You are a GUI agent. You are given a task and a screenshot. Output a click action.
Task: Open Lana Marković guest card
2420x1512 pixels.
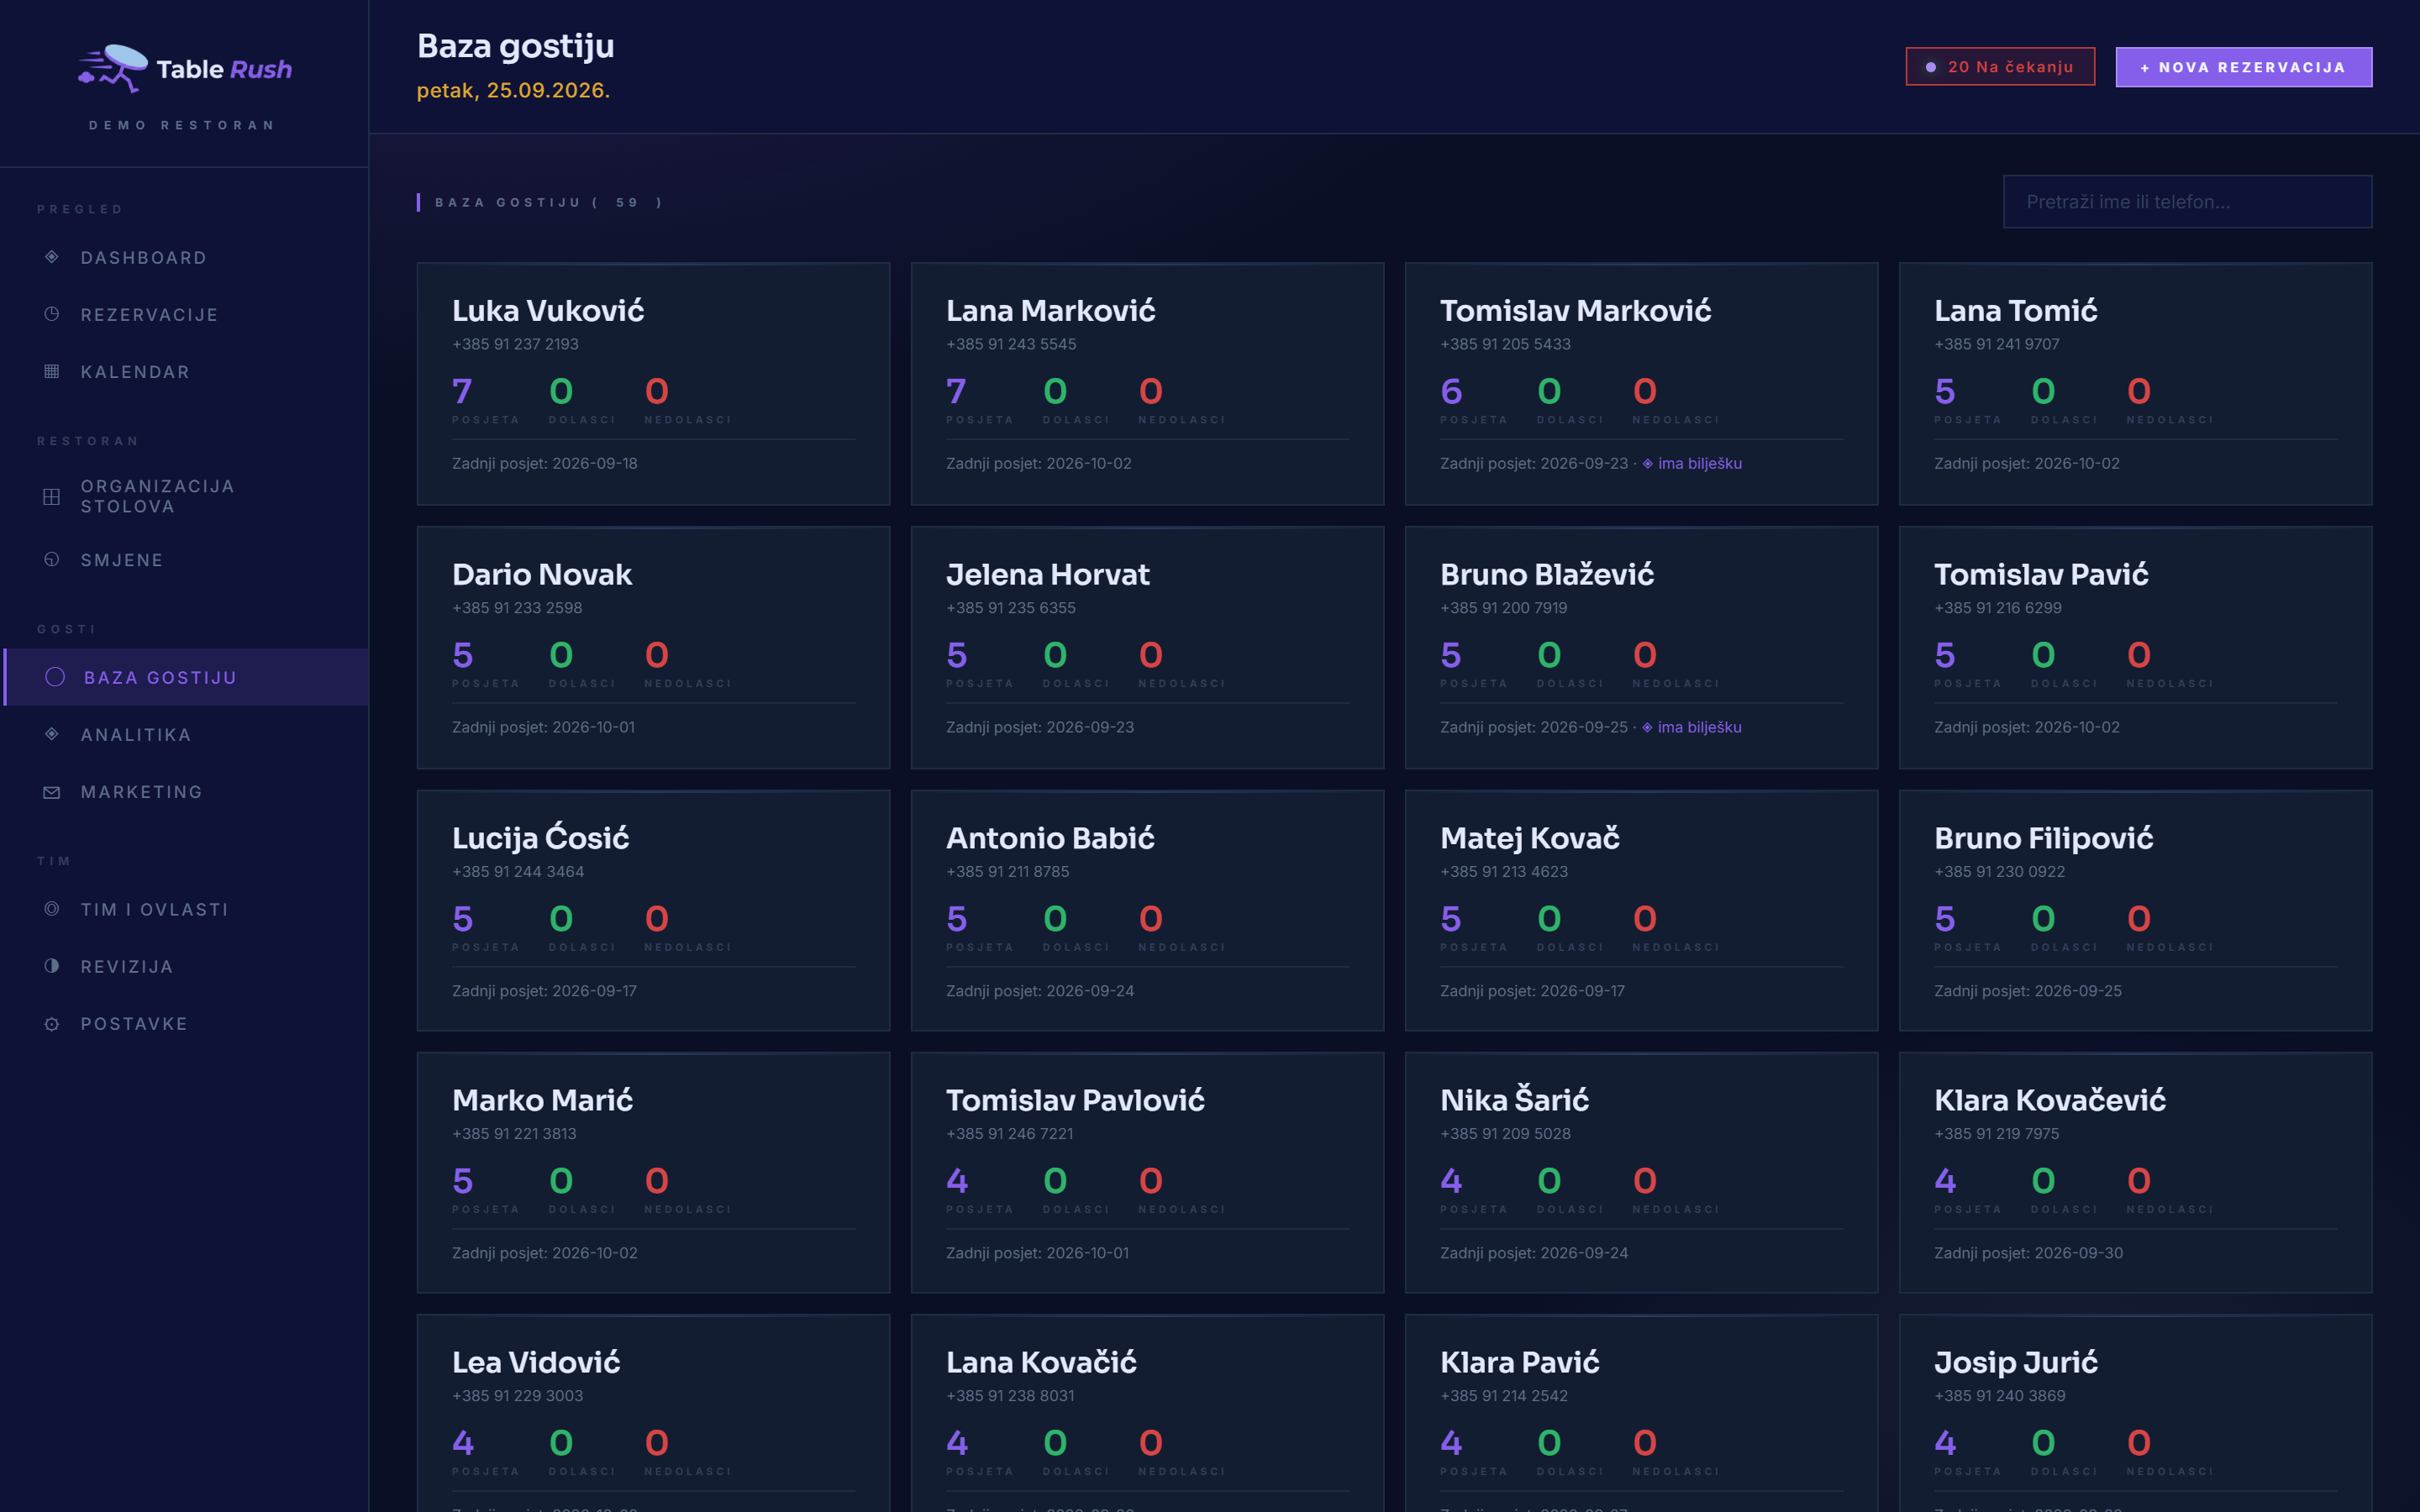click(1147, 384)
